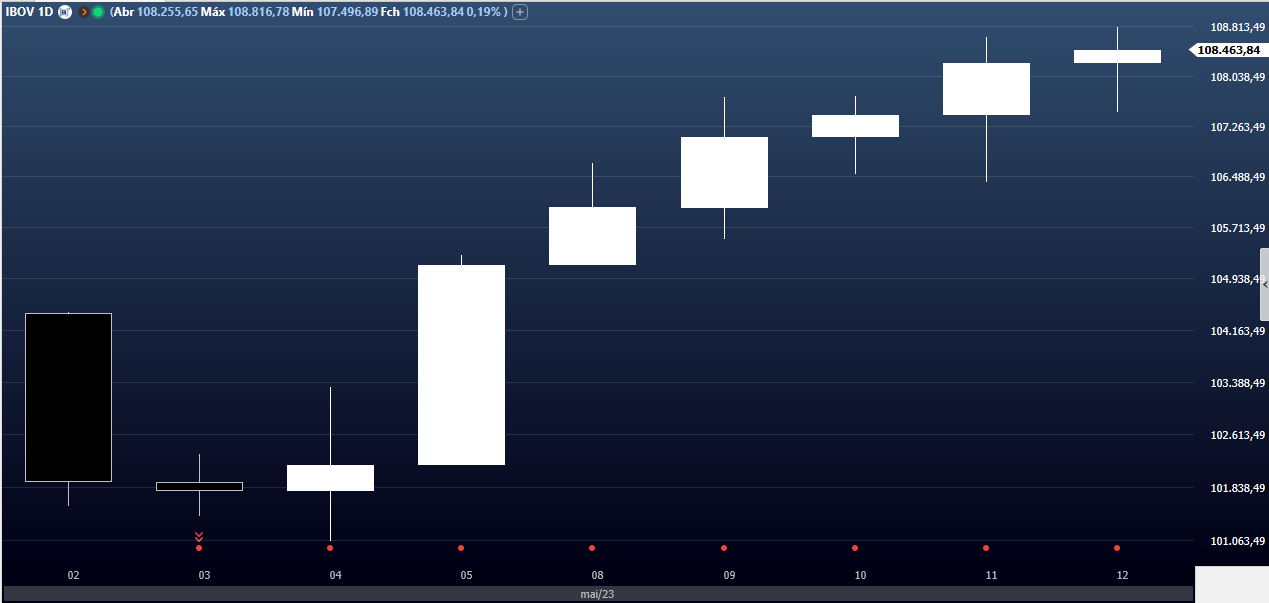
Task: Click the IBOV 1D symbol label
Action: (x=29, y=12)
